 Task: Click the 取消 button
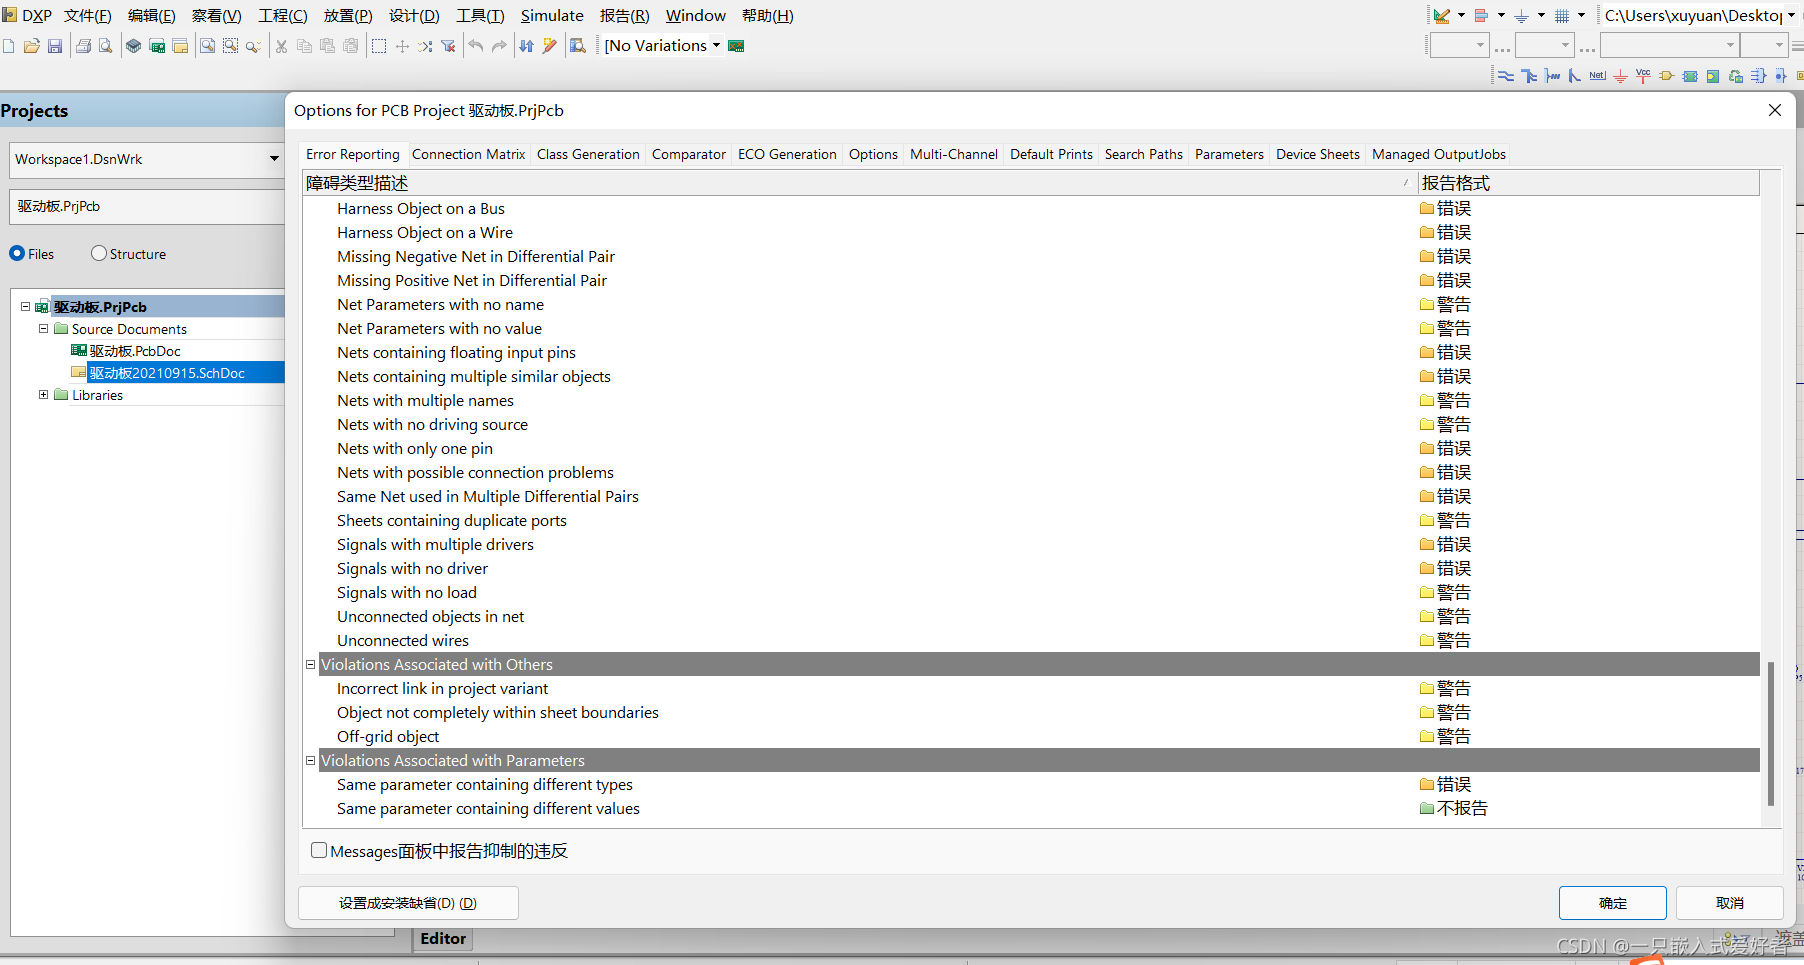click(x=1729, y=903)
